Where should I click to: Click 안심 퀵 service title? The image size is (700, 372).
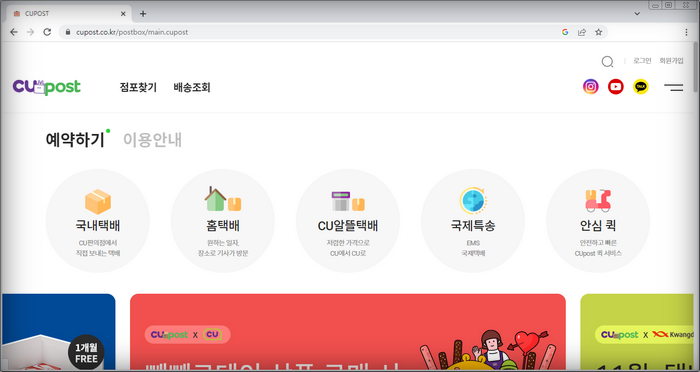pos(598,226)
